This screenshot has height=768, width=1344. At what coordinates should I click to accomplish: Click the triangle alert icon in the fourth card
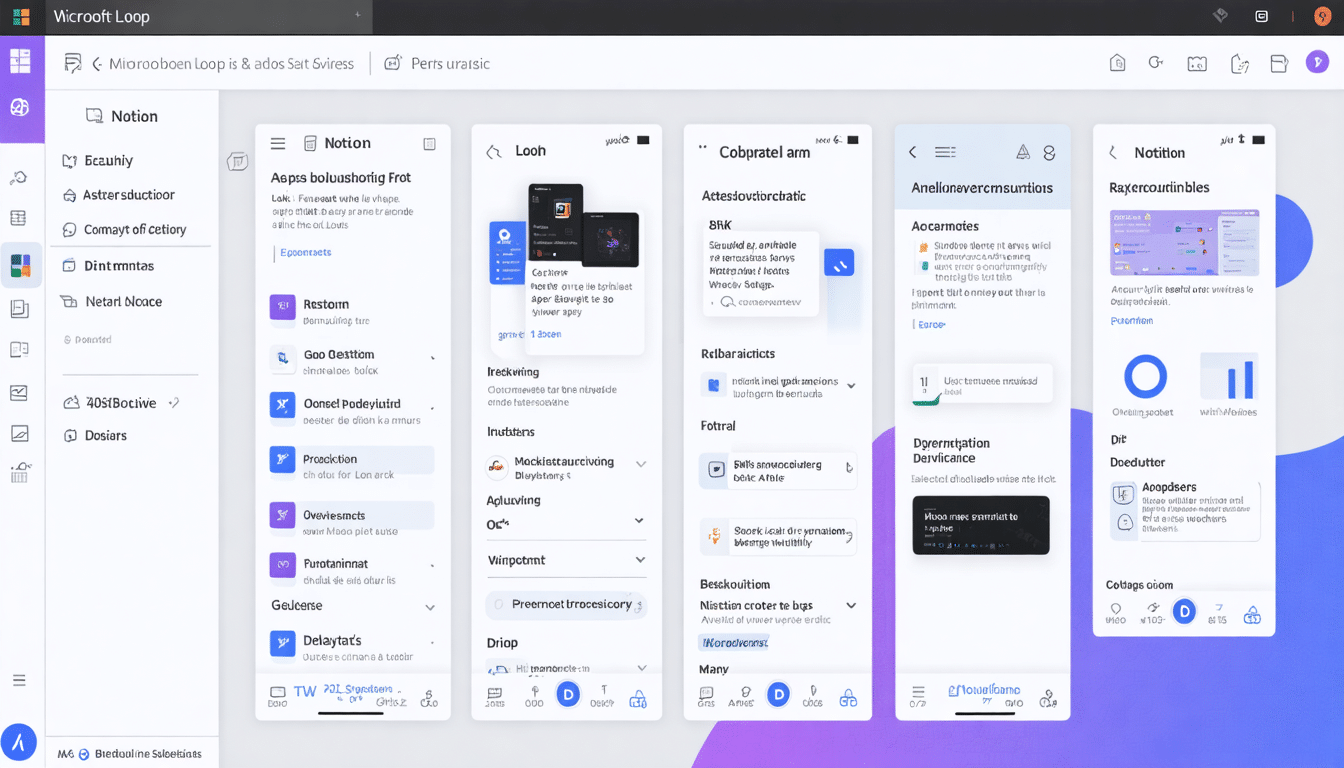pos(1023,152)
